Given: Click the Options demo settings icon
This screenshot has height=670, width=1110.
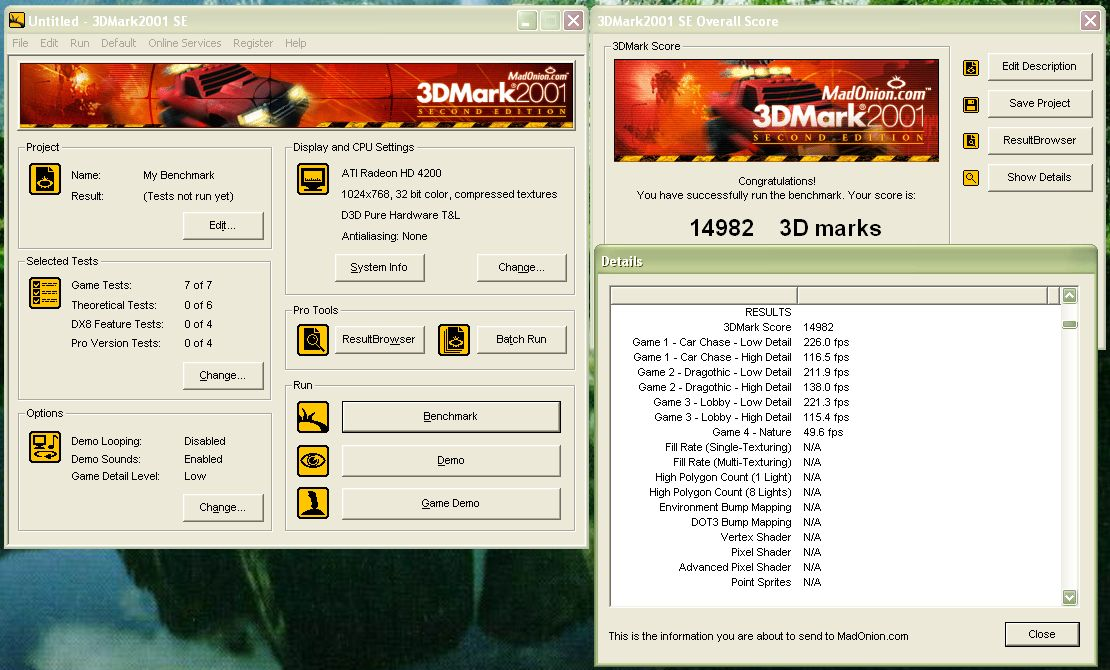Looking at the screenshot, I should click(45, 448).
